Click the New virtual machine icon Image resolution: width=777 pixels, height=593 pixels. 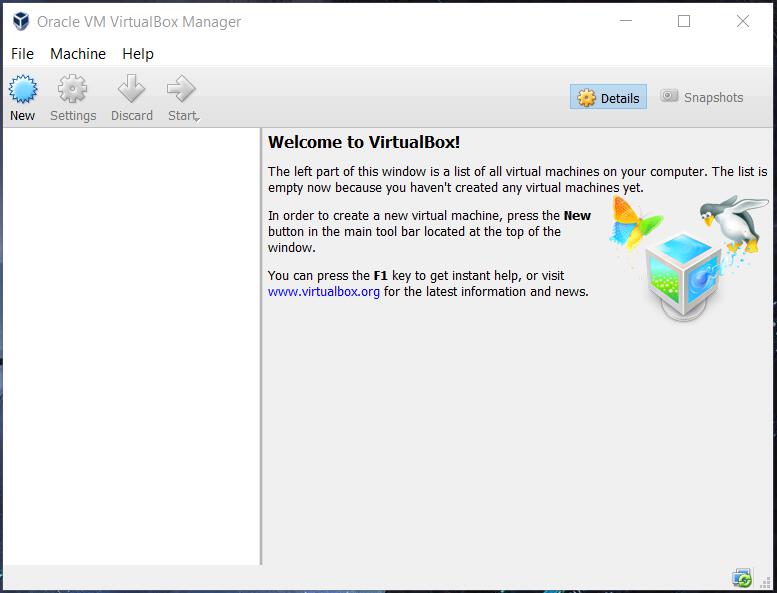pos(23,89)
